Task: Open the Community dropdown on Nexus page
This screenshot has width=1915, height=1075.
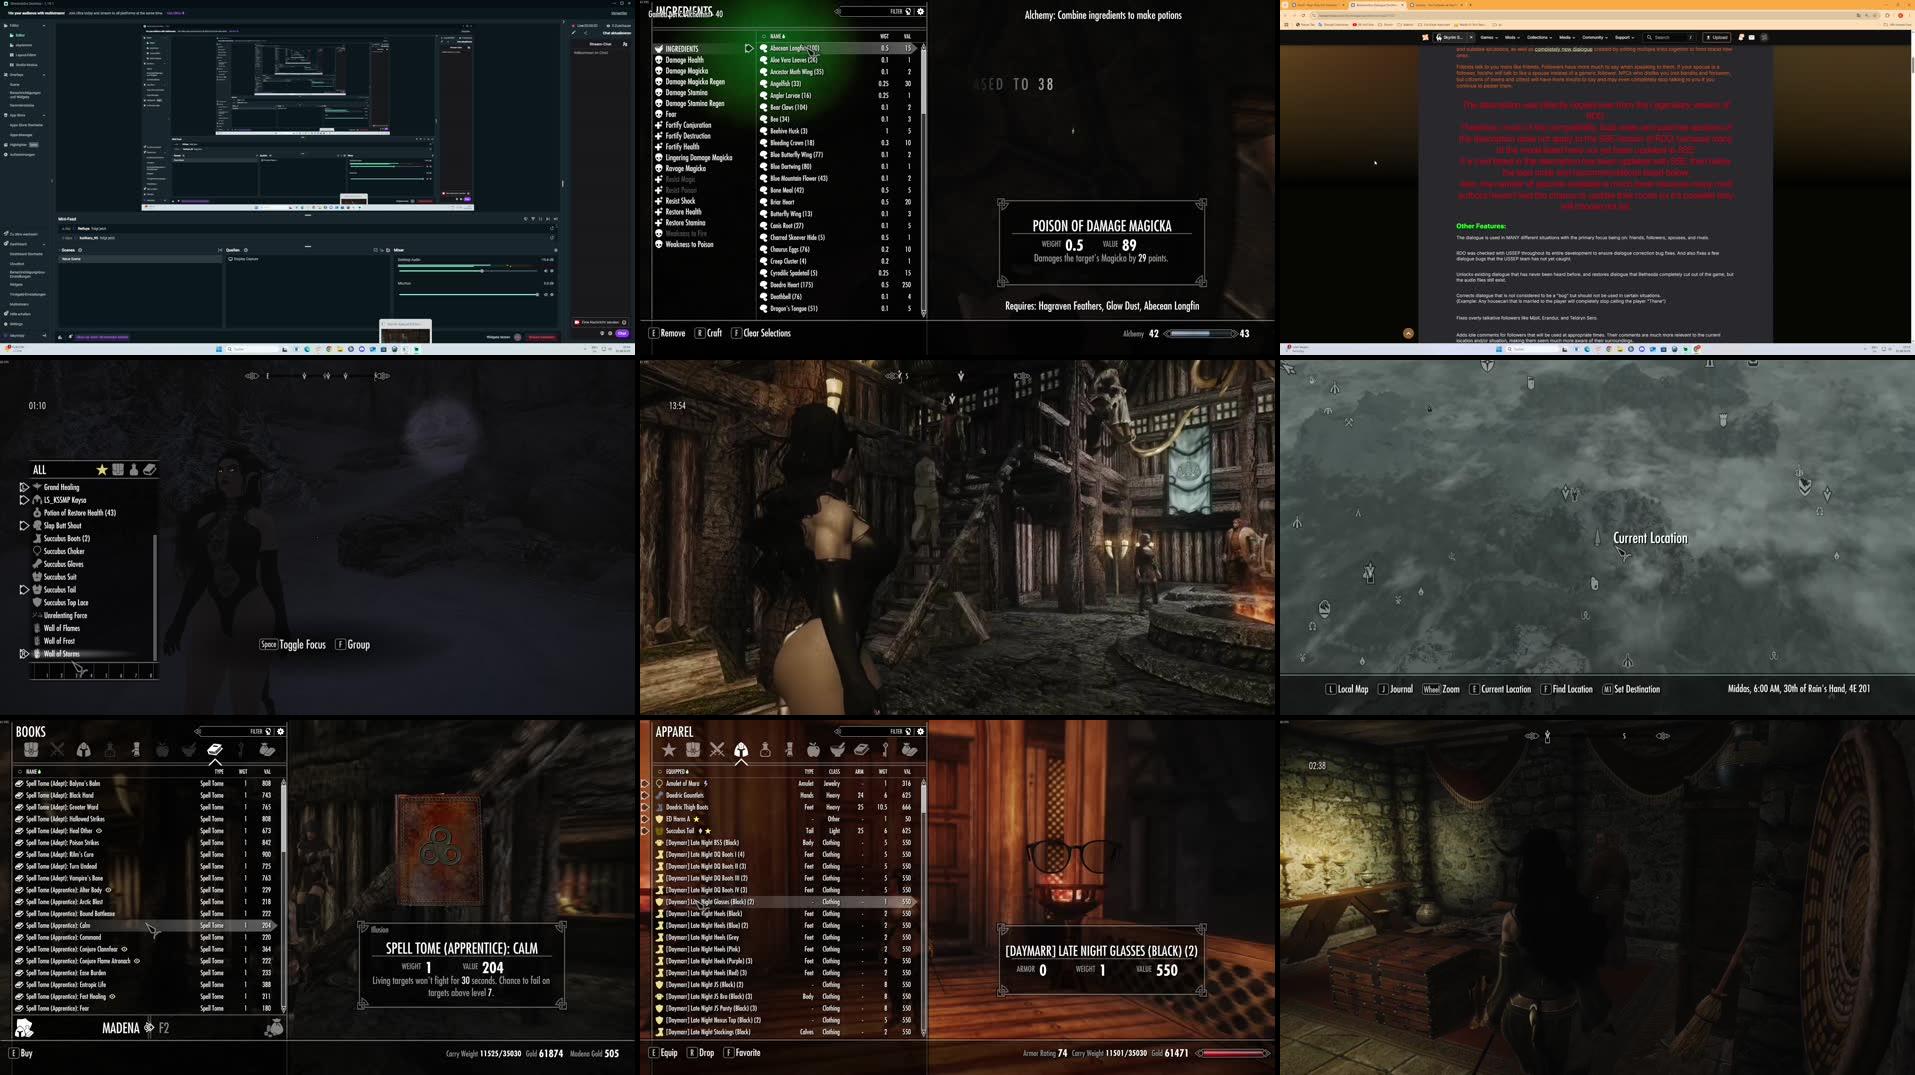Action: point(1595,37)
